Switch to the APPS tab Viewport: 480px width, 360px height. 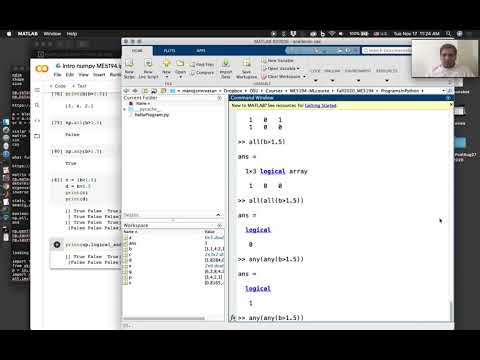pos(201,51)
